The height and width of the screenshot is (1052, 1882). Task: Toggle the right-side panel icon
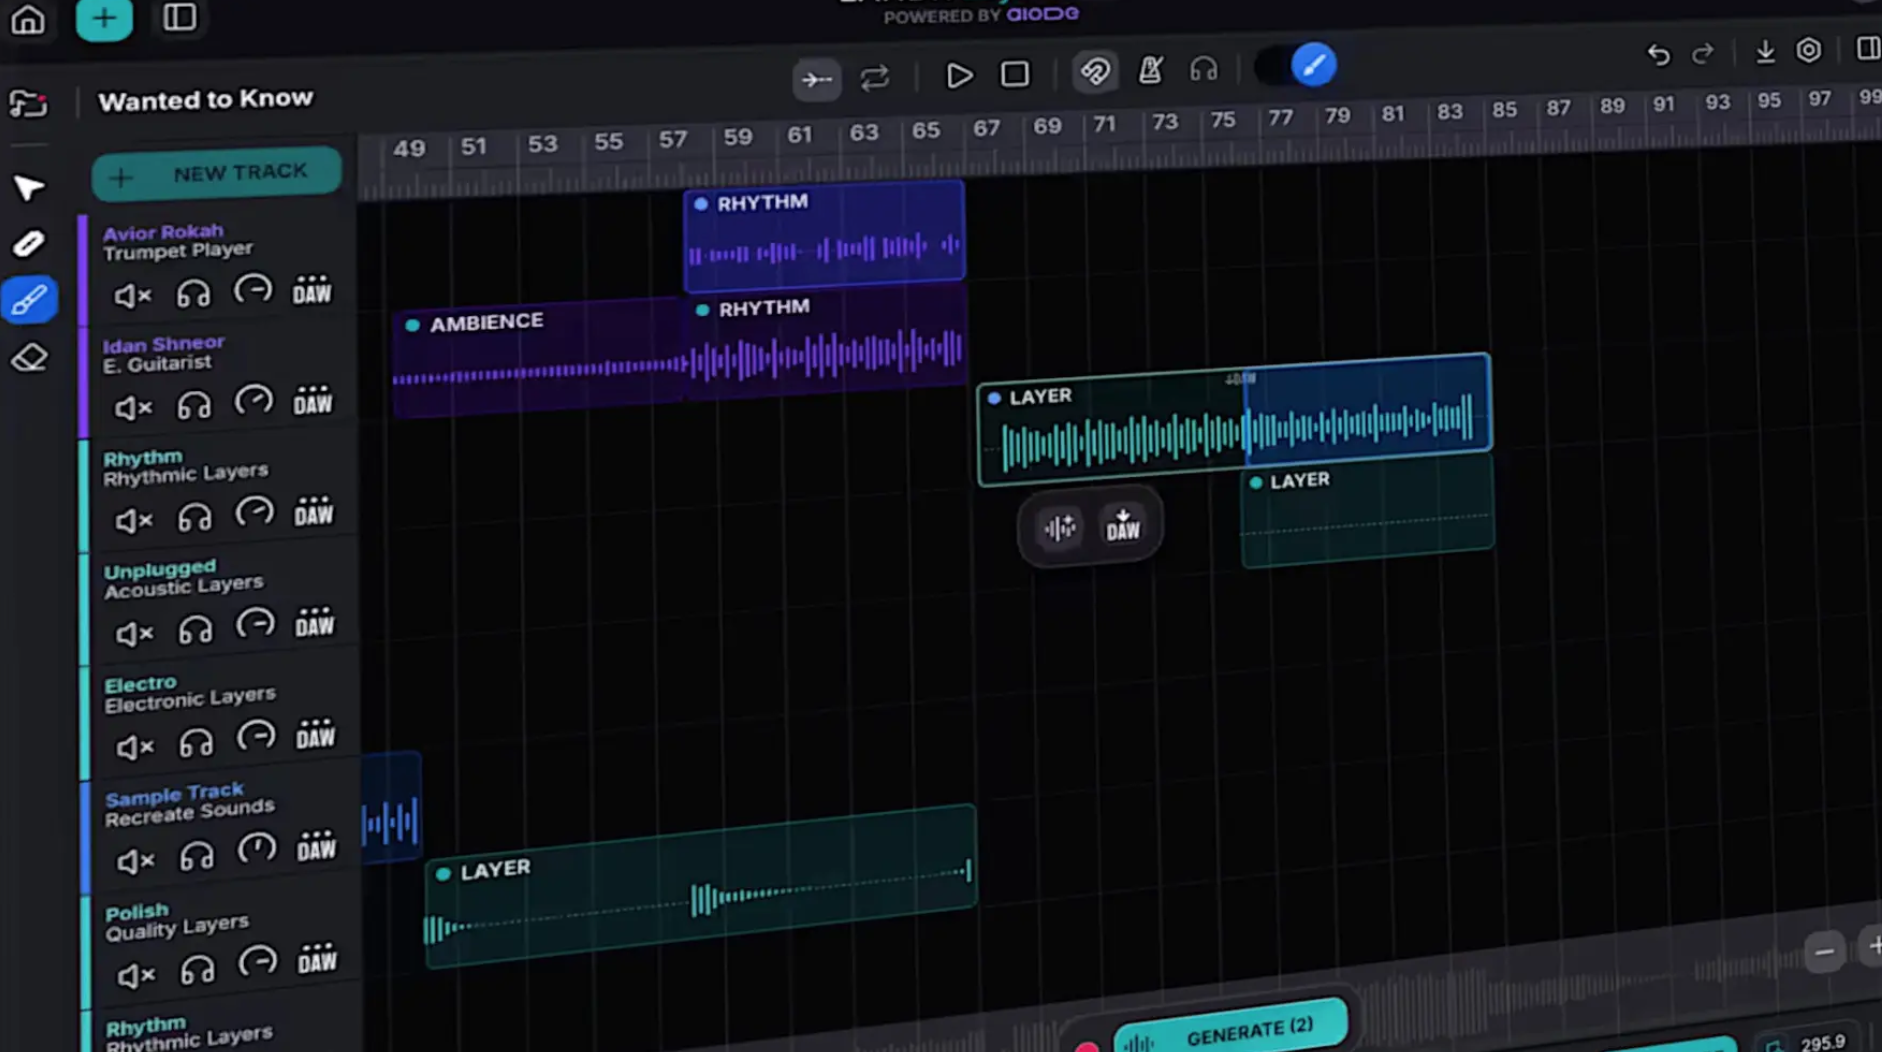point(1867,48)
